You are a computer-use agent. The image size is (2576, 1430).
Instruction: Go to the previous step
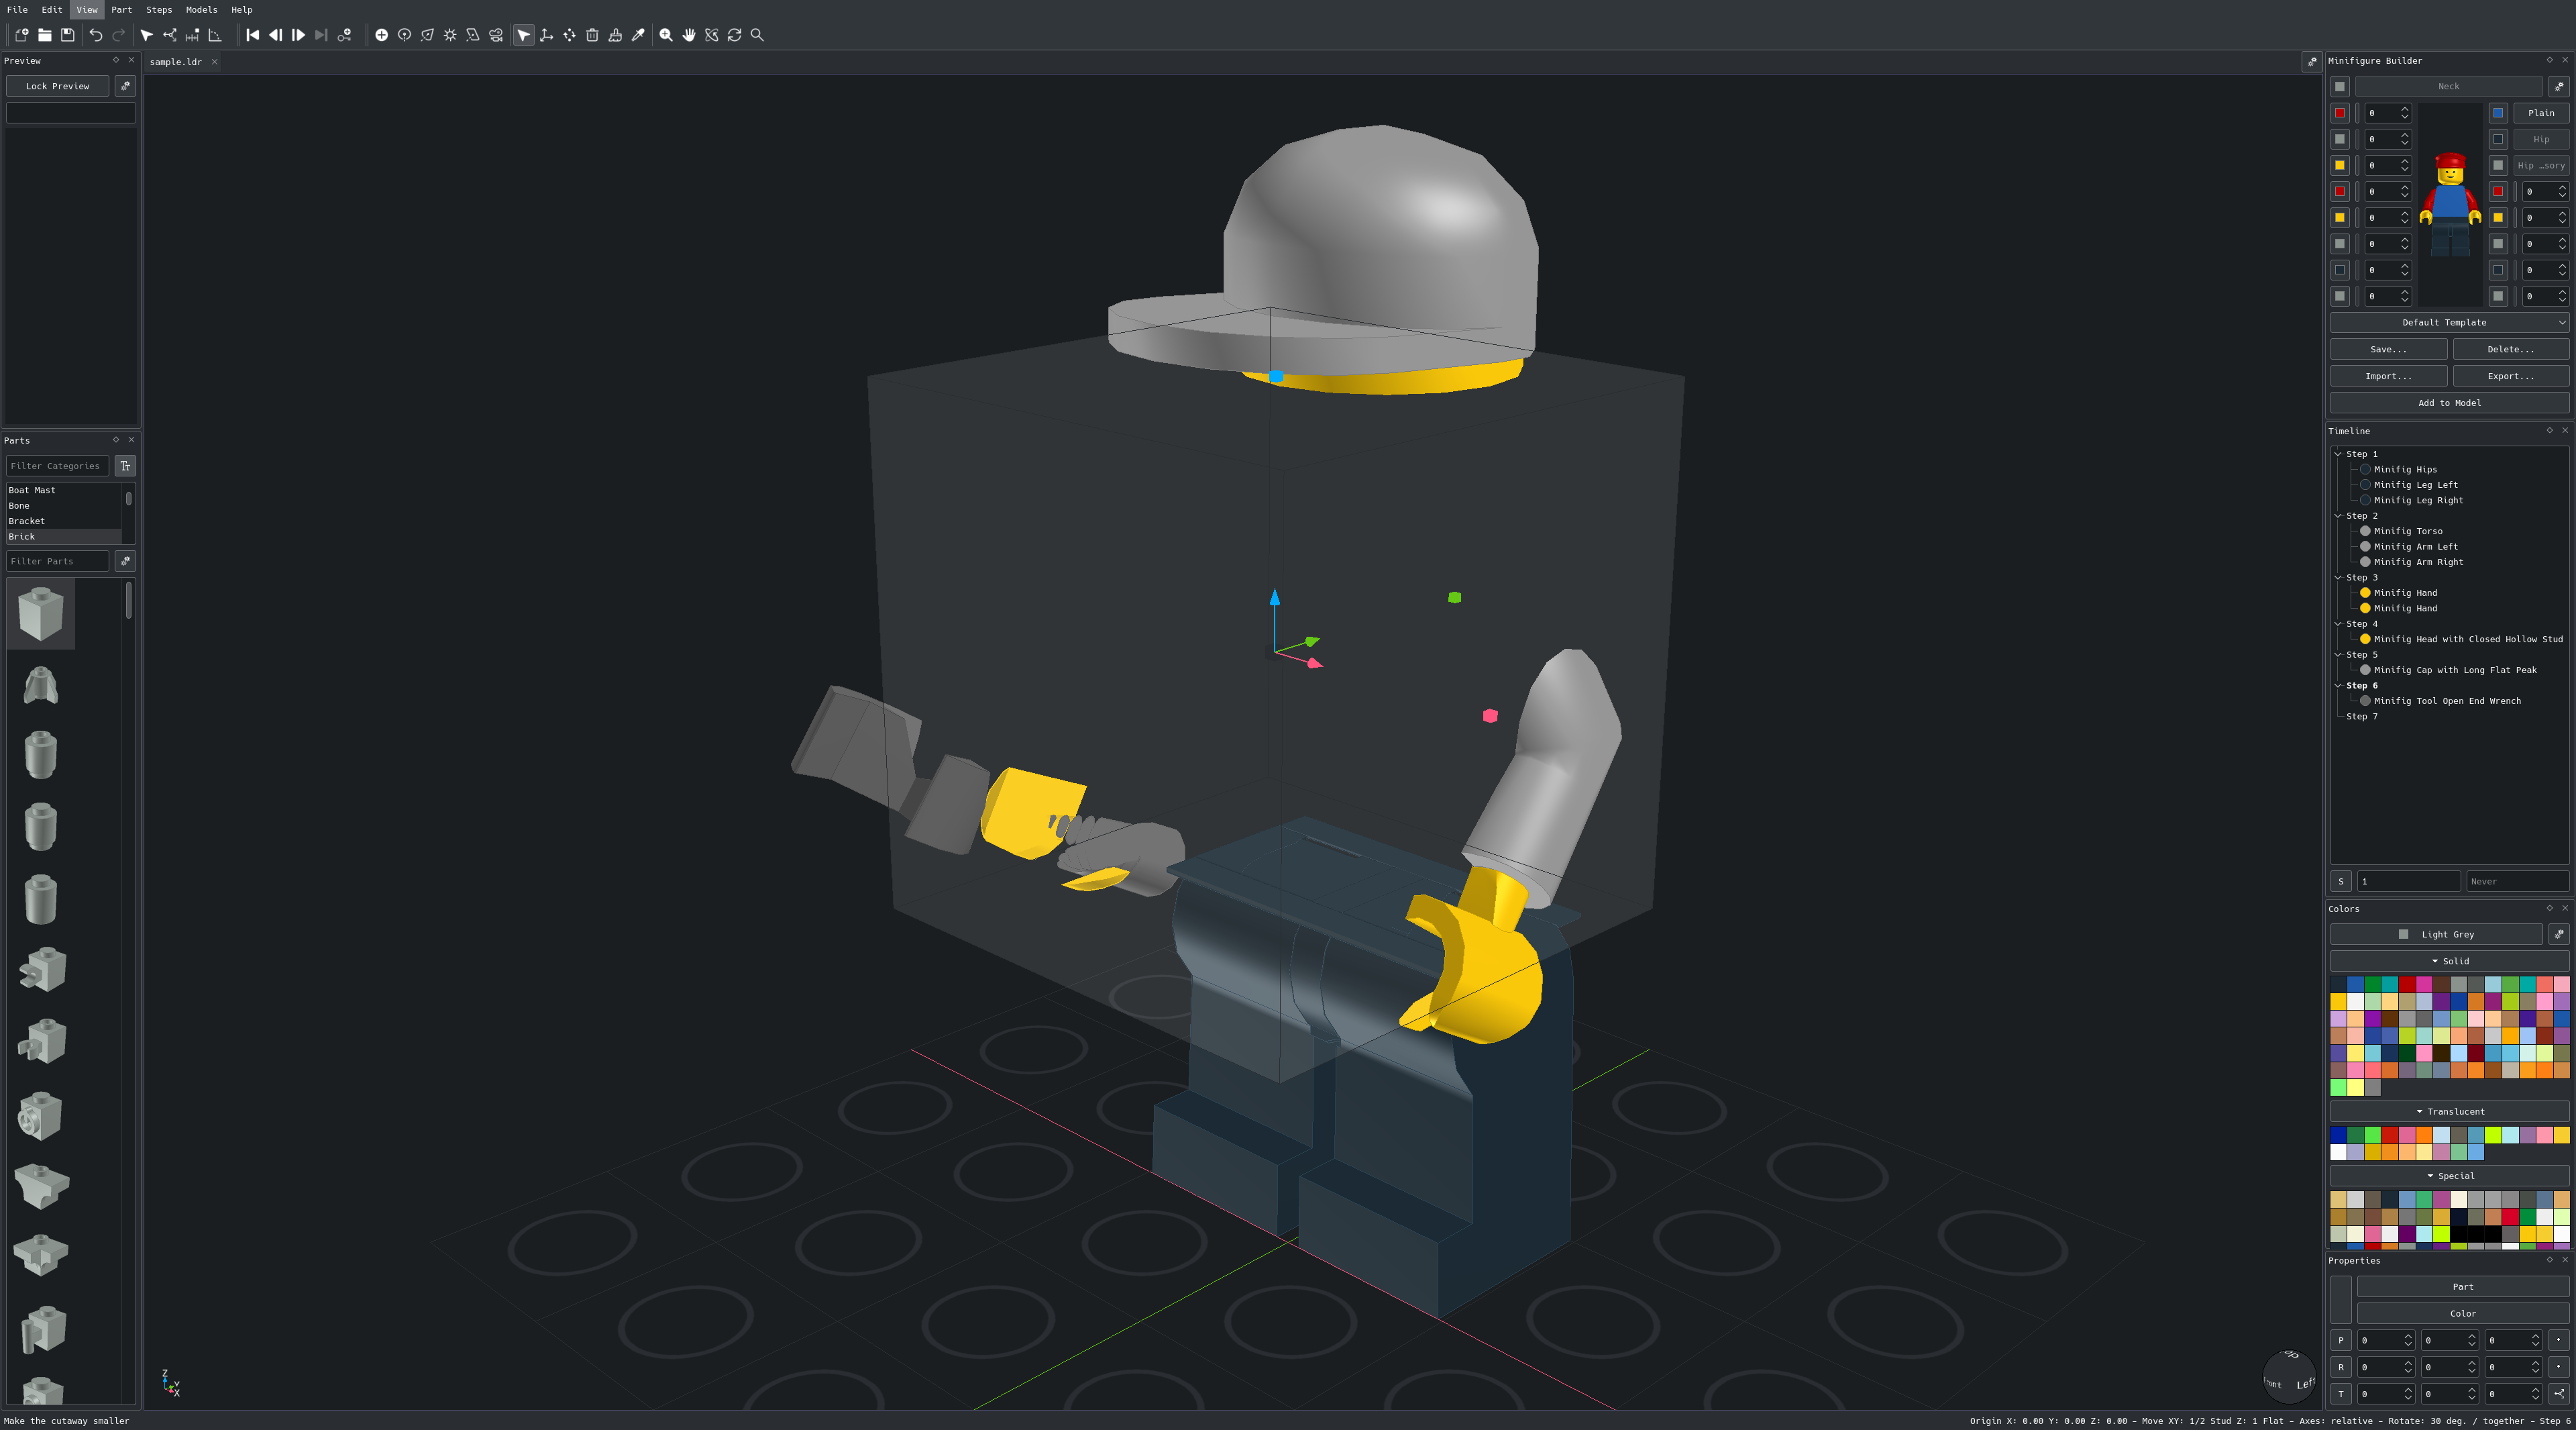click(x=276, y=35)
